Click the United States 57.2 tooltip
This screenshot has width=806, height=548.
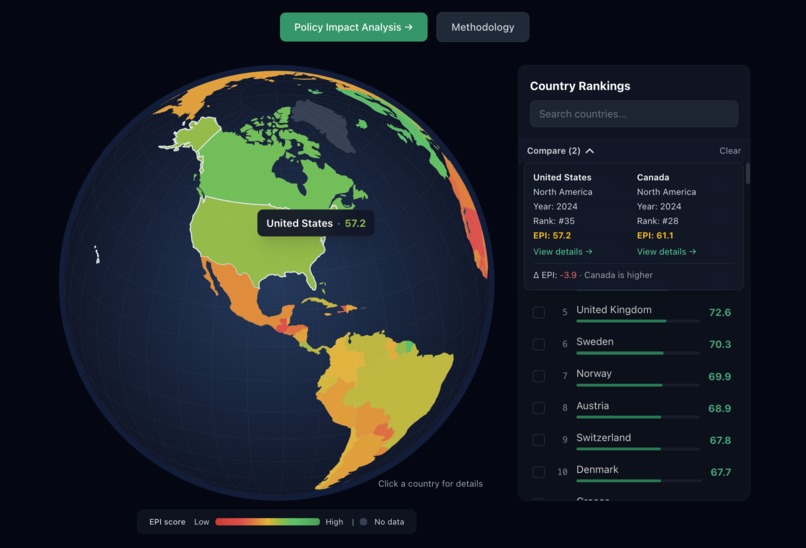(316, 223)
